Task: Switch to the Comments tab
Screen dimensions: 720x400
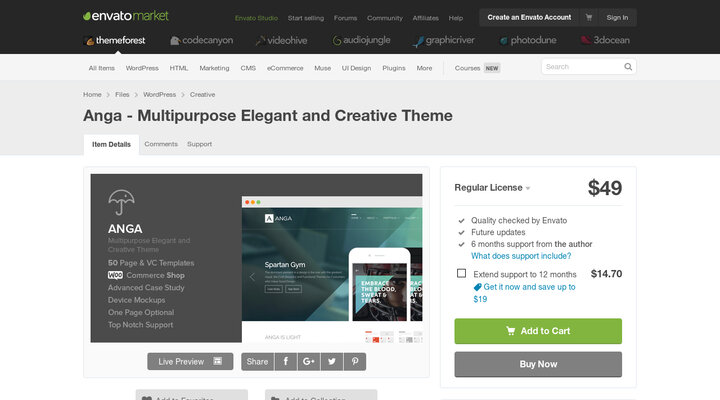Action: coord(161,144)
